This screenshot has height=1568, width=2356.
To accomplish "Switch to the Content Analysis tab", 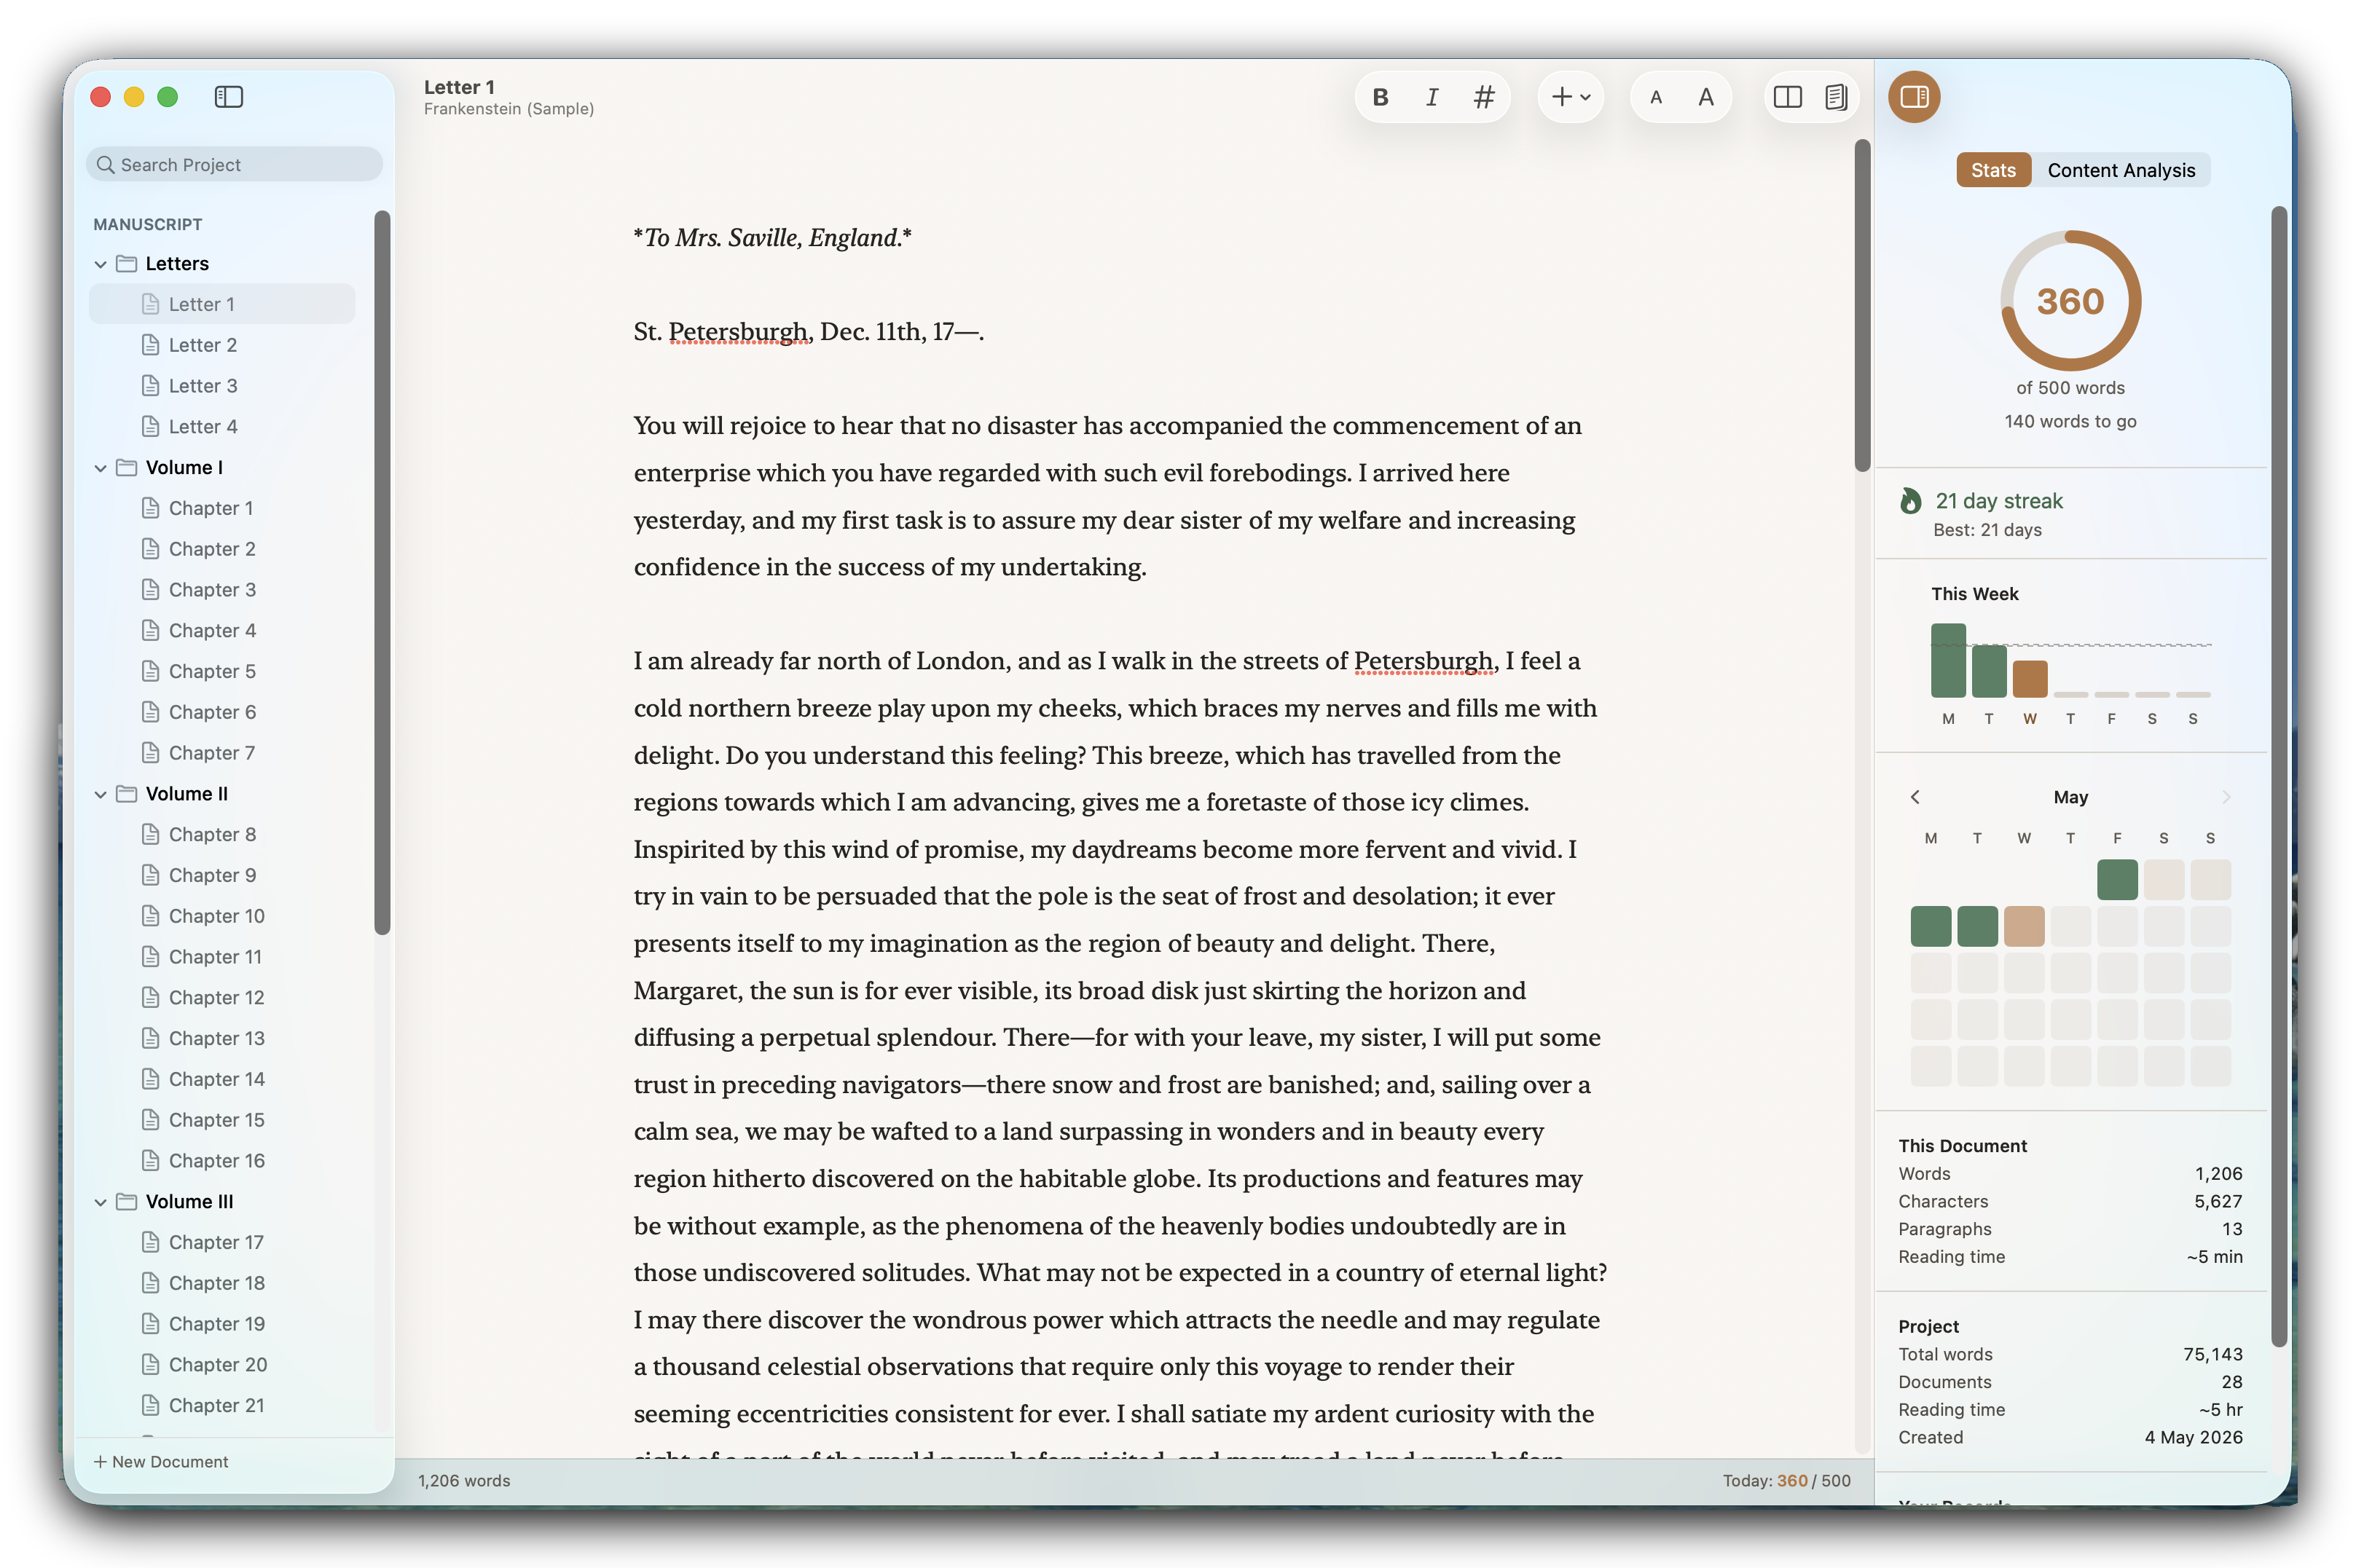I will [2121, 170].
